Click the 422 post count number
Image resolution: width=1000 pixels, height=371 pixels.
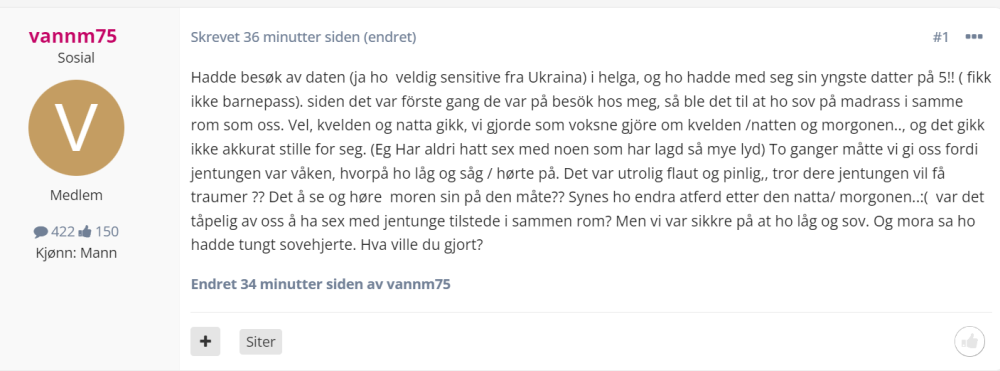coord(63,231)
